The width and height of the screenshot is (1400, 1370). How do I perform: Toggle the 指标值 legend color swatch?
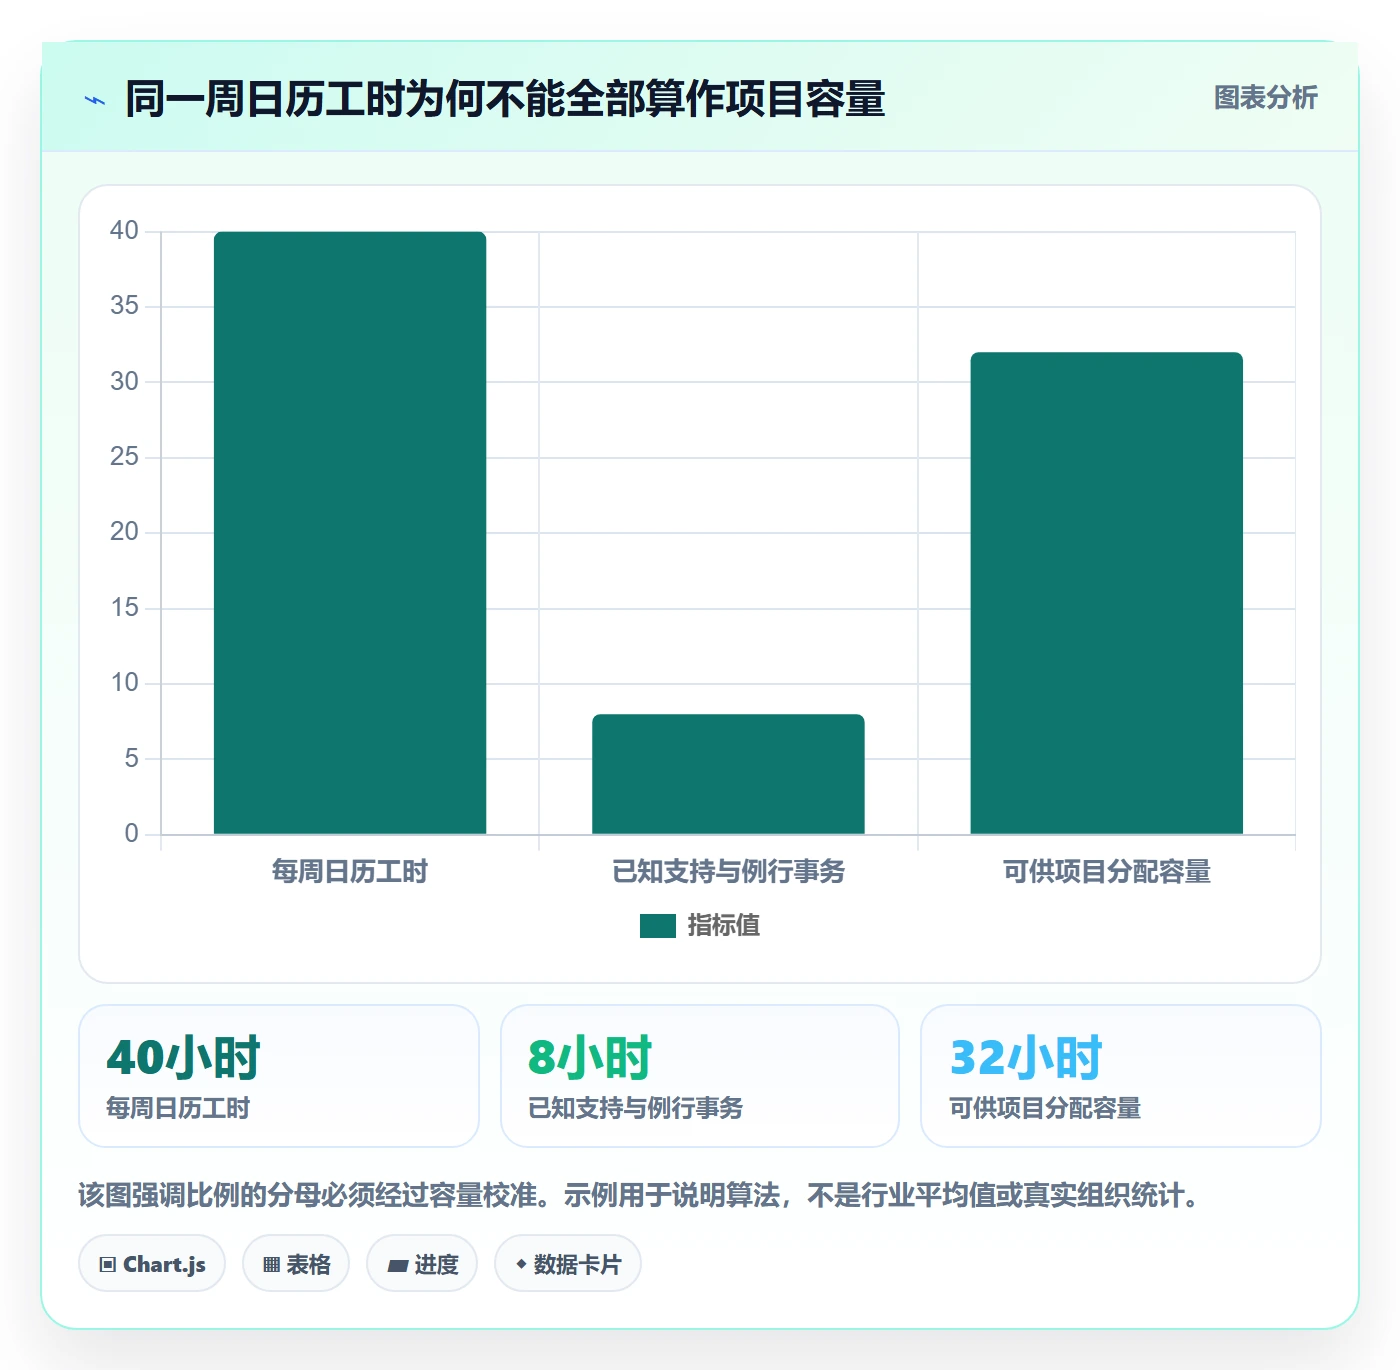click(x=658, y=926)
